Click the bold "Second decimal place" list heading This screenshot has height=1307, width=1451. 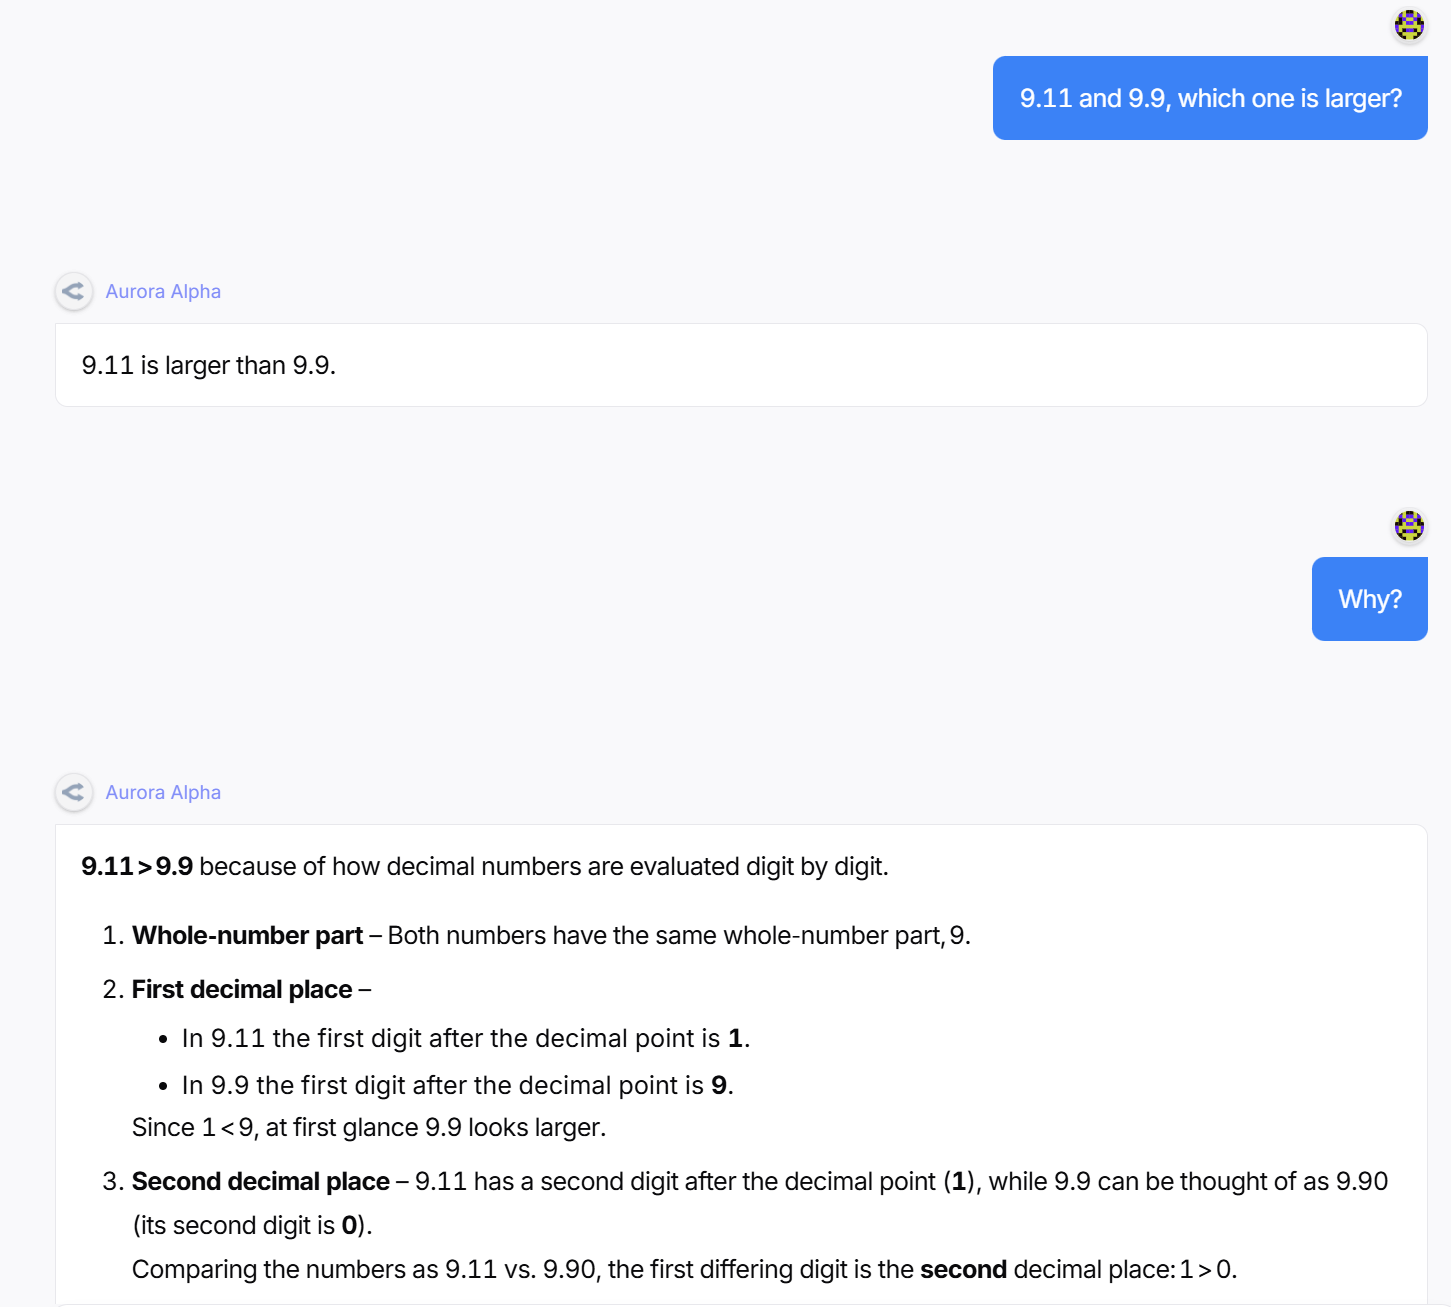(x=260, y=1181)
